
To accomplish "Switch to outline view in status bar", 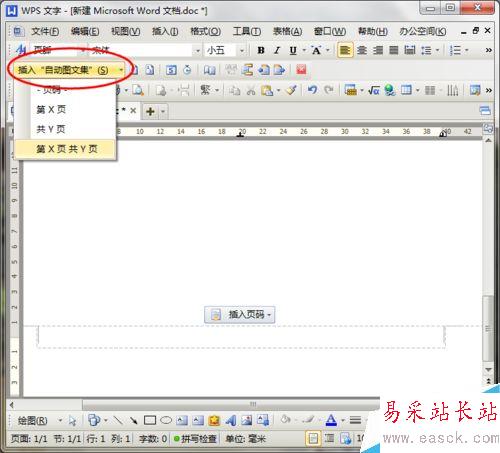I will tap(329, 439).
